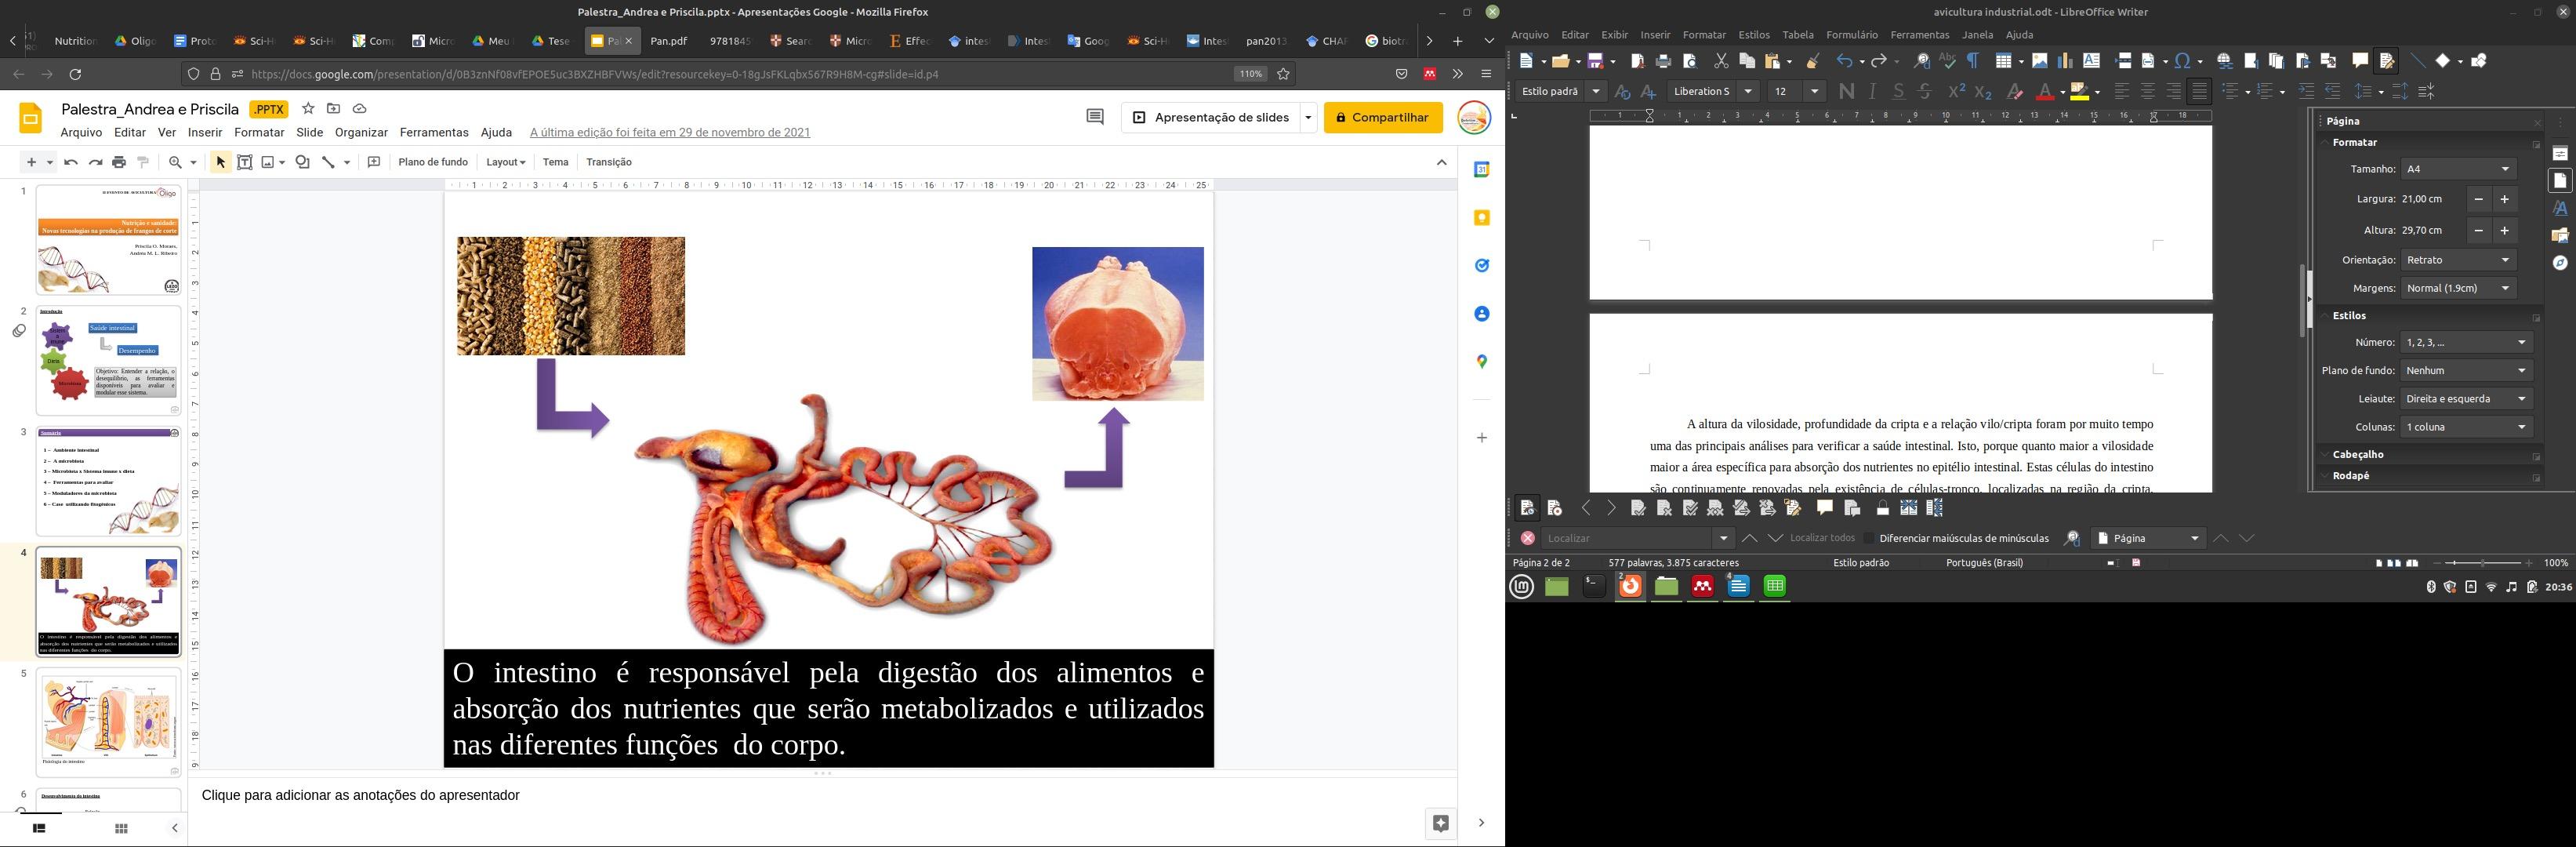Select slide 5 thumbnail in filmstrip
The width and height of the screenshot is (2576, 847).
108,721
